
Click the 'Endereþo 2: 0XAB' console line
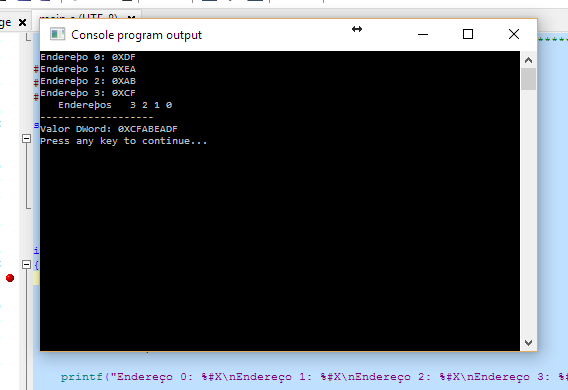click(88, 81)
